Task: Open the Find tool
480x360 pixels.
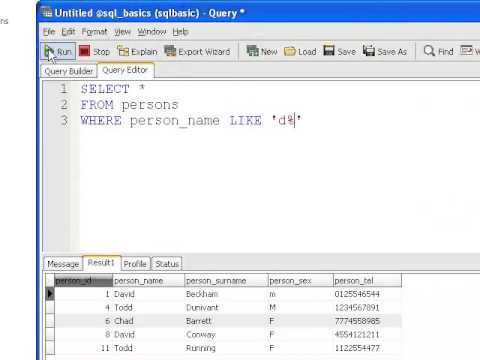Action: [438, 51]
